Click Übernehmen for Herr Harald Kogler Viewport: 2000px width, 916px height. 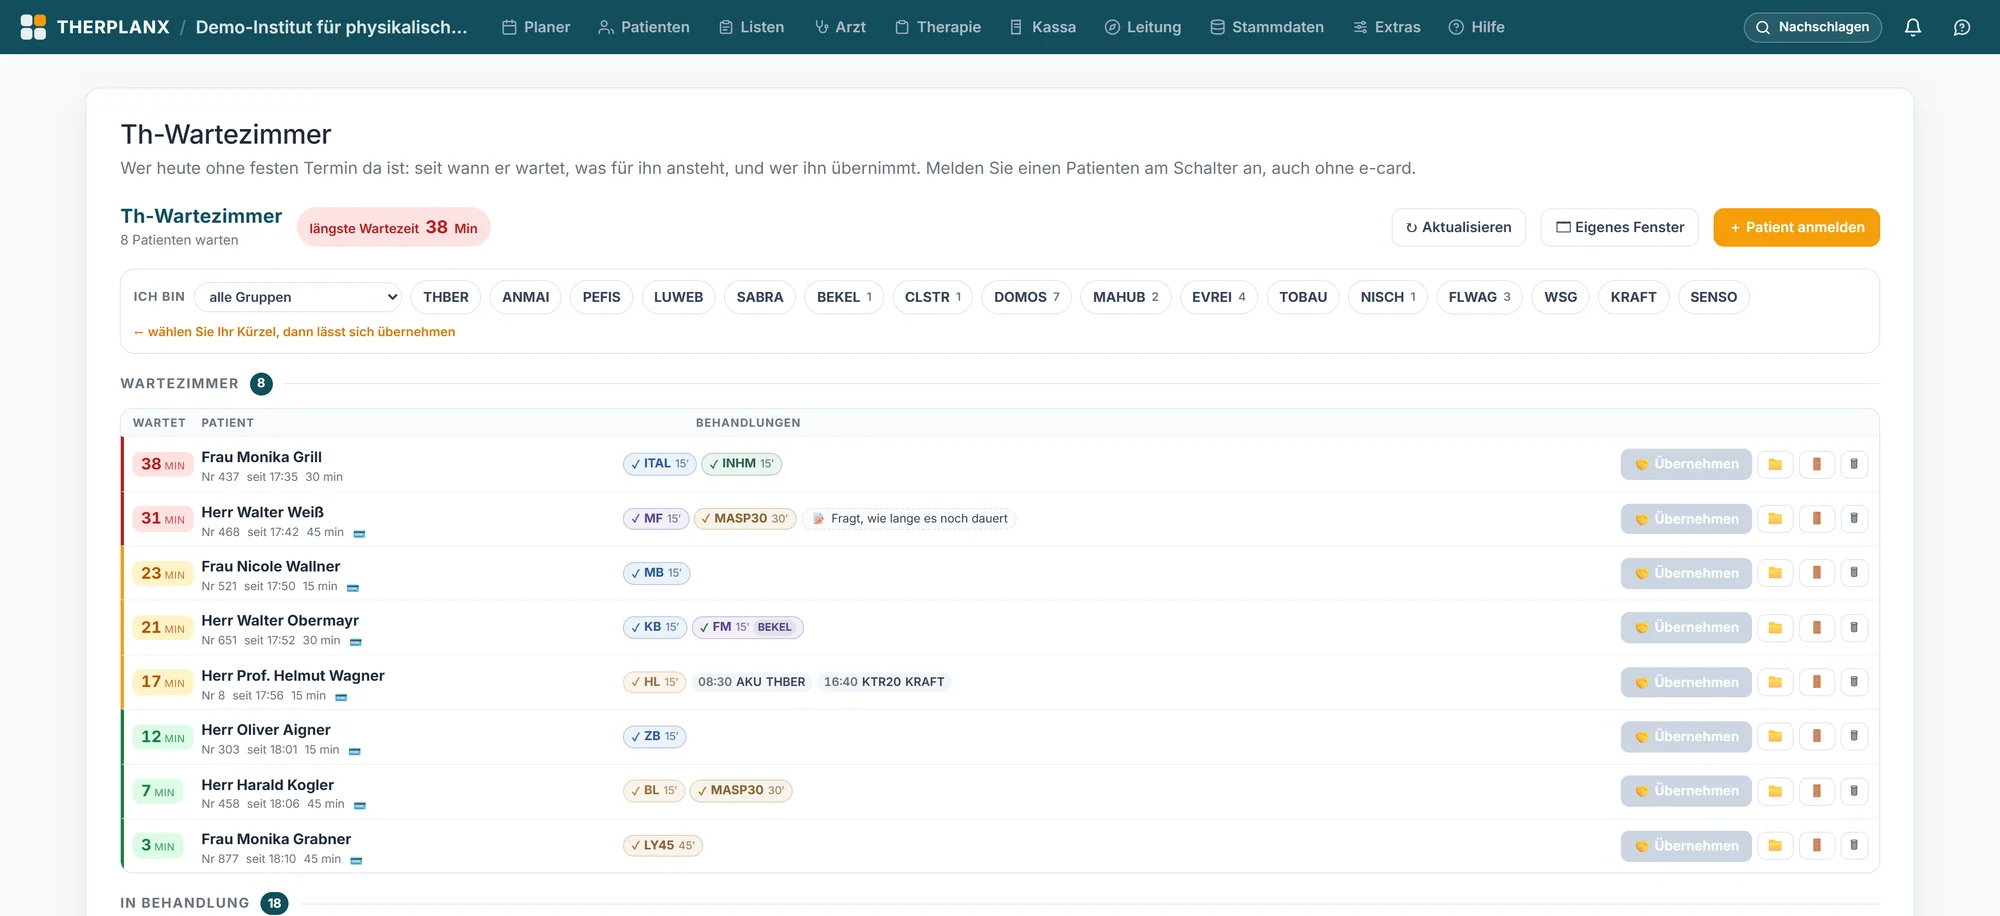[1686, 791]
